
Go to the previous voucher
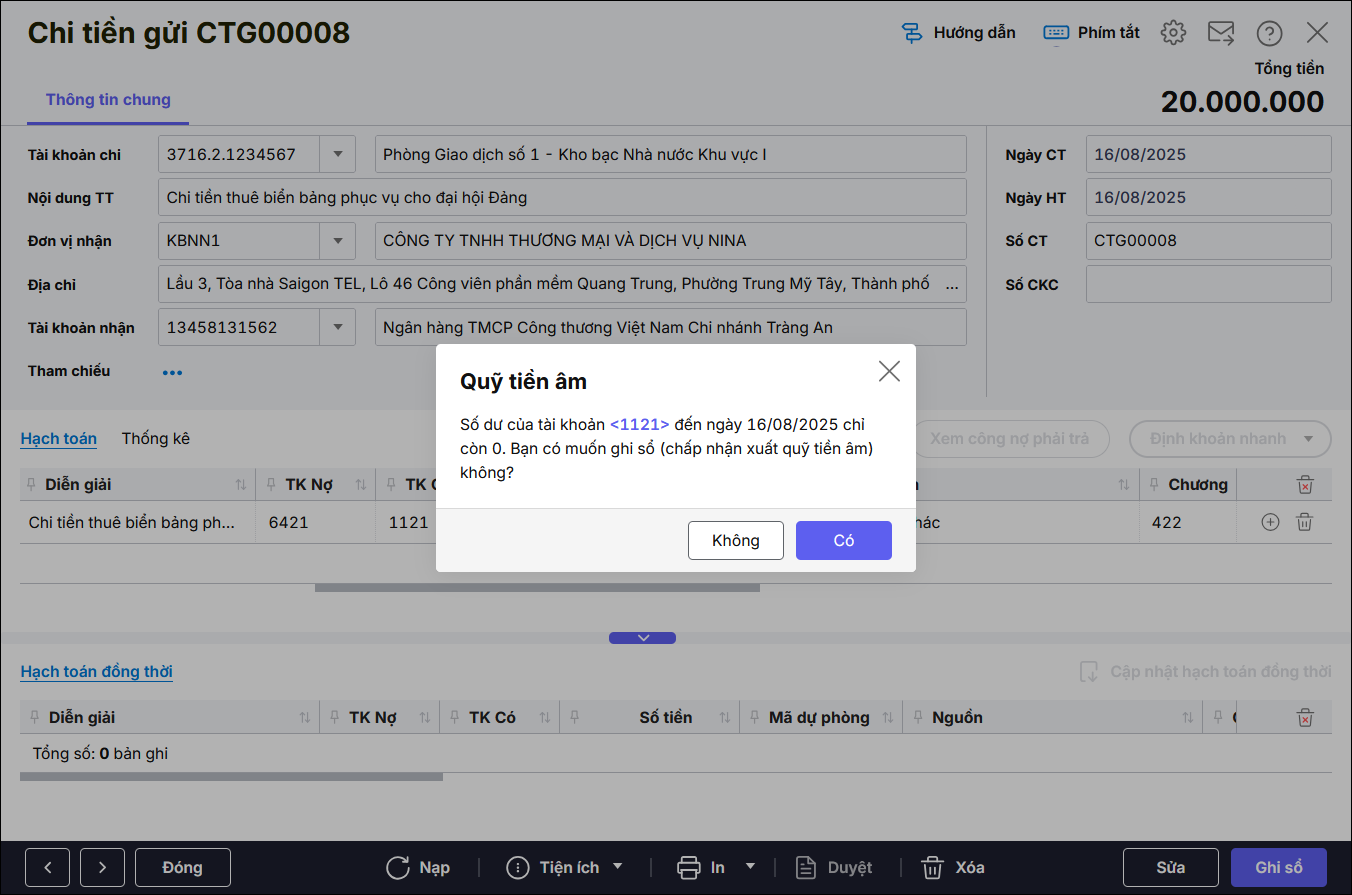[48, 868]
